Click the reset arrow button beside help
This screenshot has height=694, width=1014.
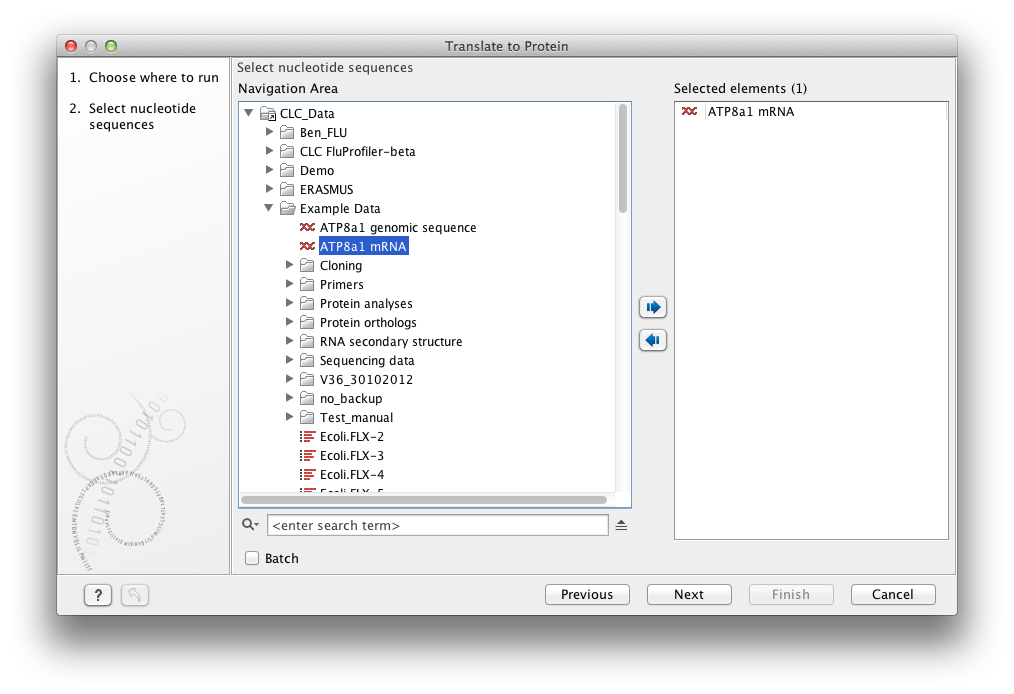(x=134, y=595)
